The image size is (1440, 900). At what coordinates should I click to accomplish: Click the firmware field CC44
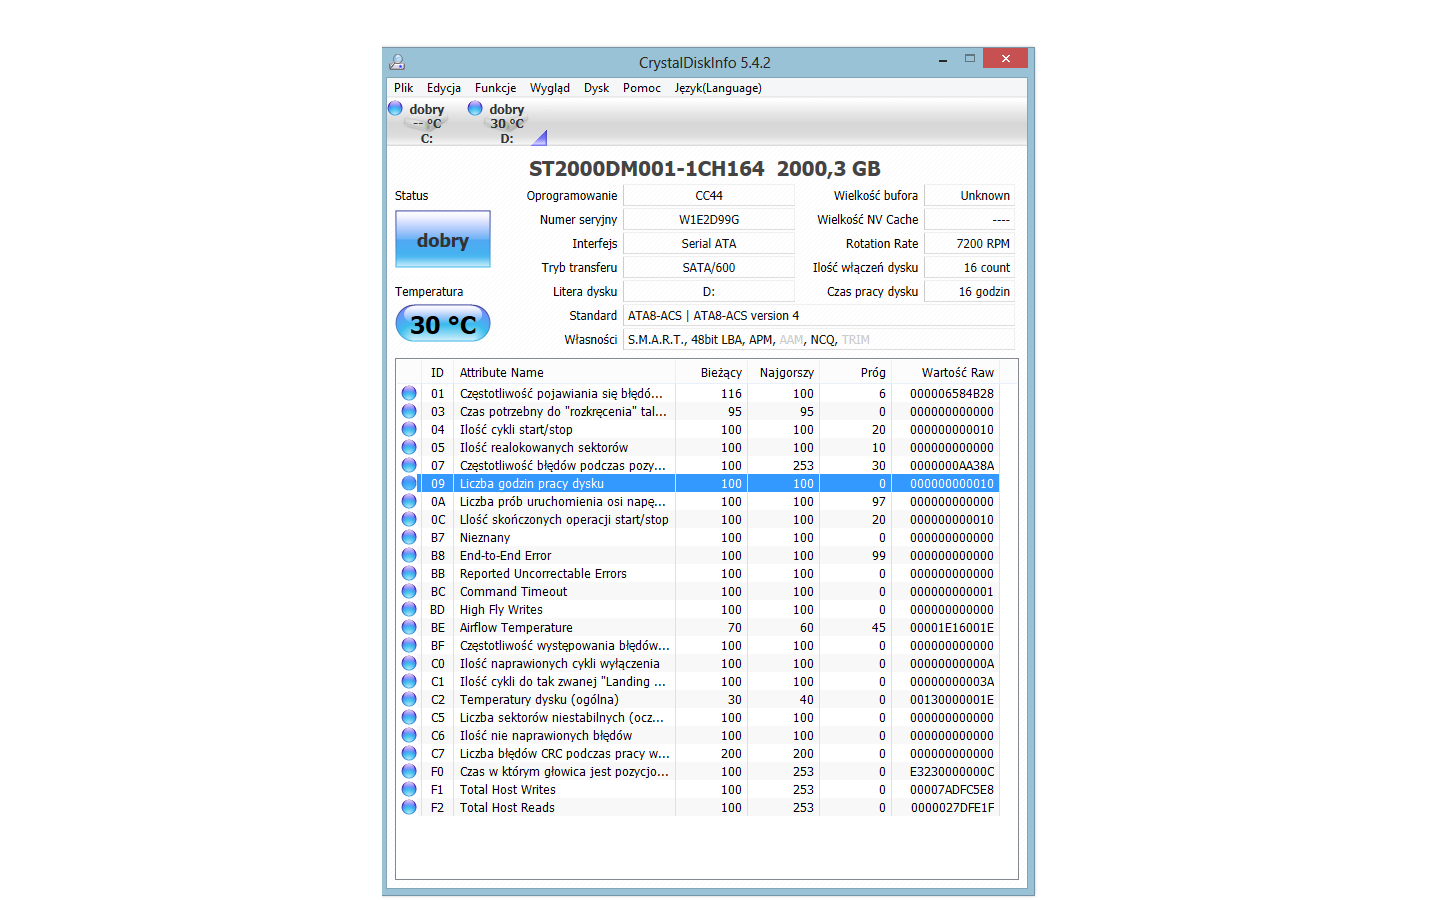pyautogui.click(x=709, y=195)
